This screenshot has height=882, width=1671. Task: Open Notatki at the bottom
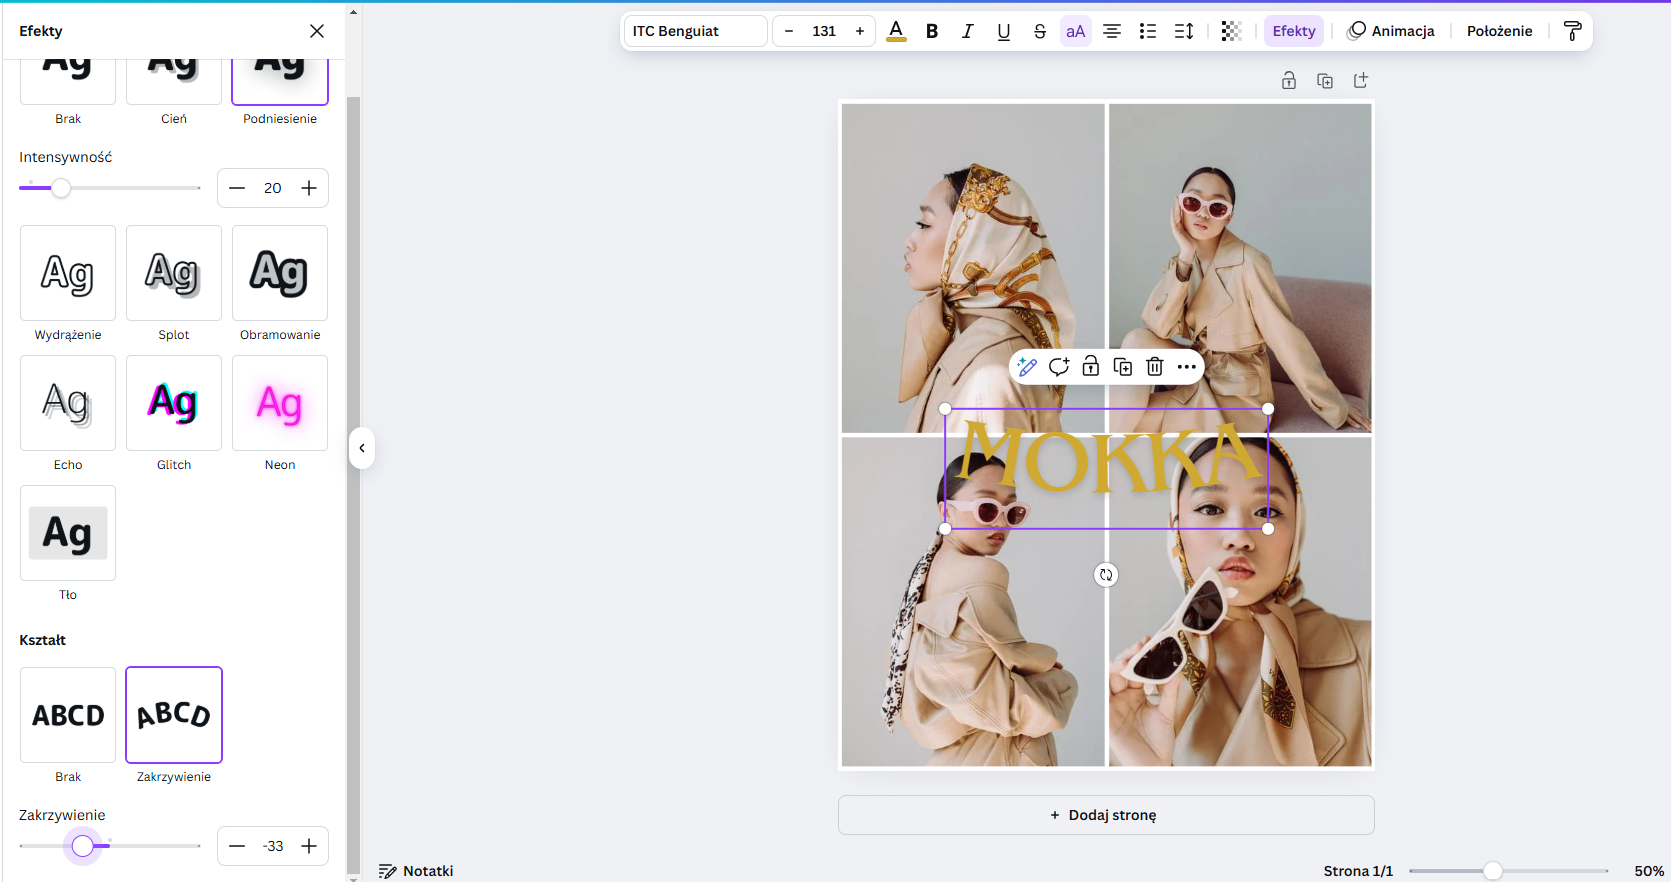(416, 871)
